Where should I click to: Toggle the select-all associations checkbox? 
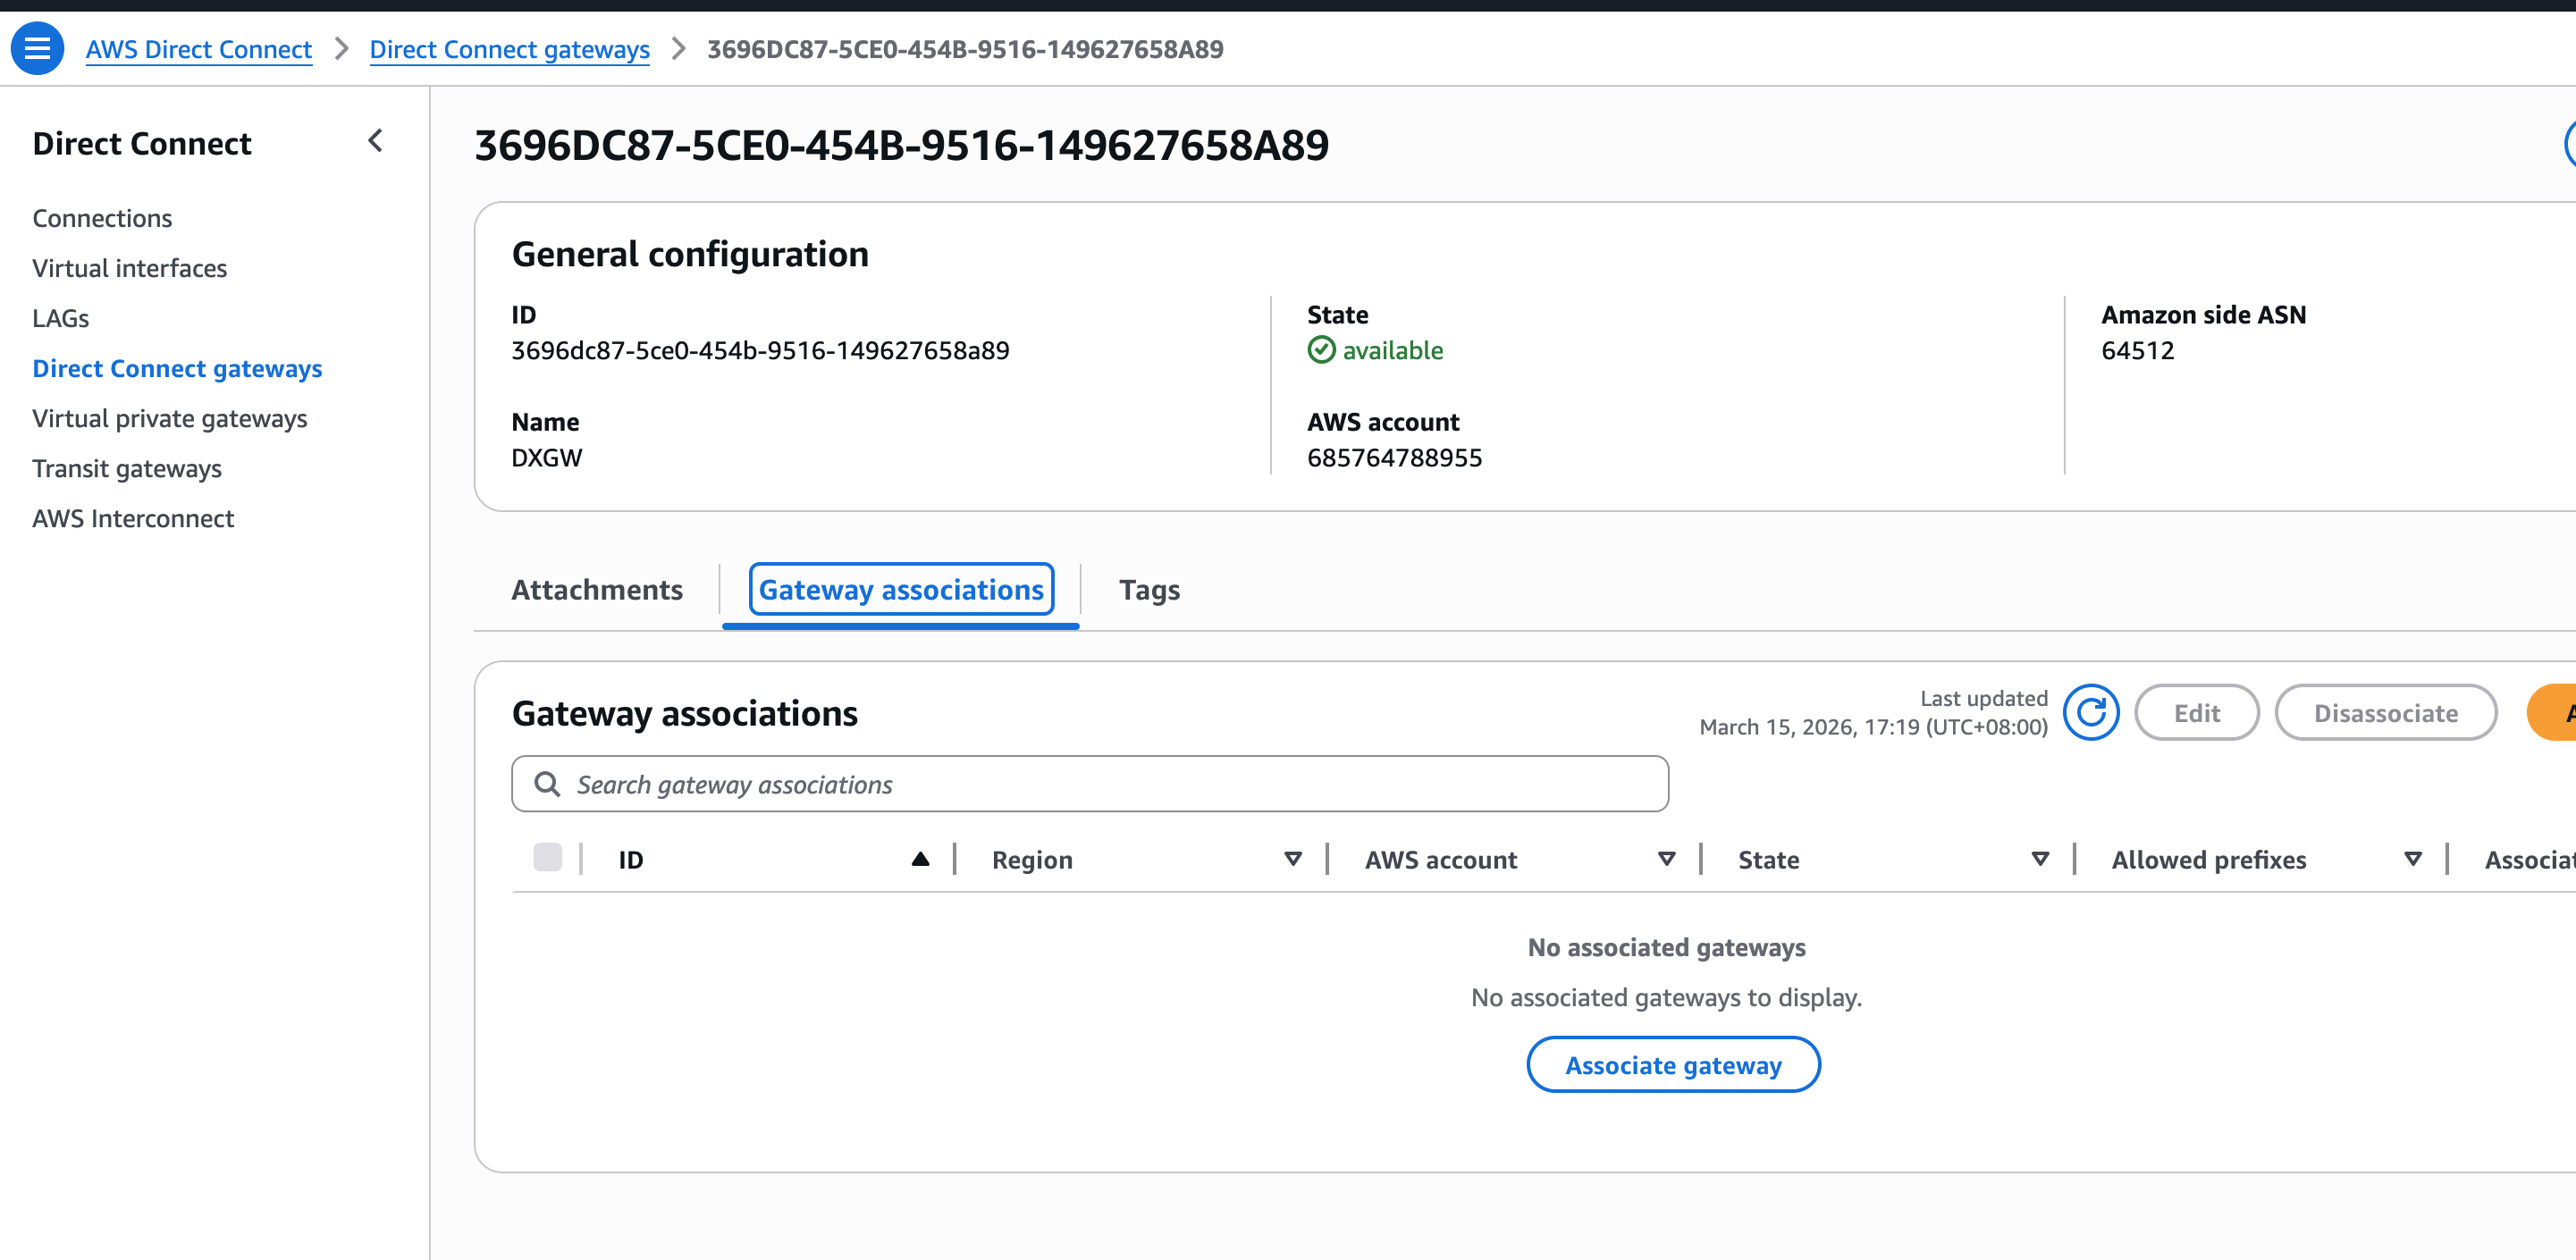[547, 858]
